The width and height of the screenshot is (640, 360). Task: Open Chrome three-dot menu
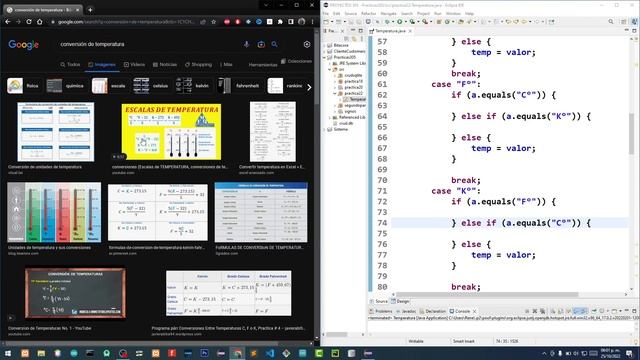pos(312,22)
